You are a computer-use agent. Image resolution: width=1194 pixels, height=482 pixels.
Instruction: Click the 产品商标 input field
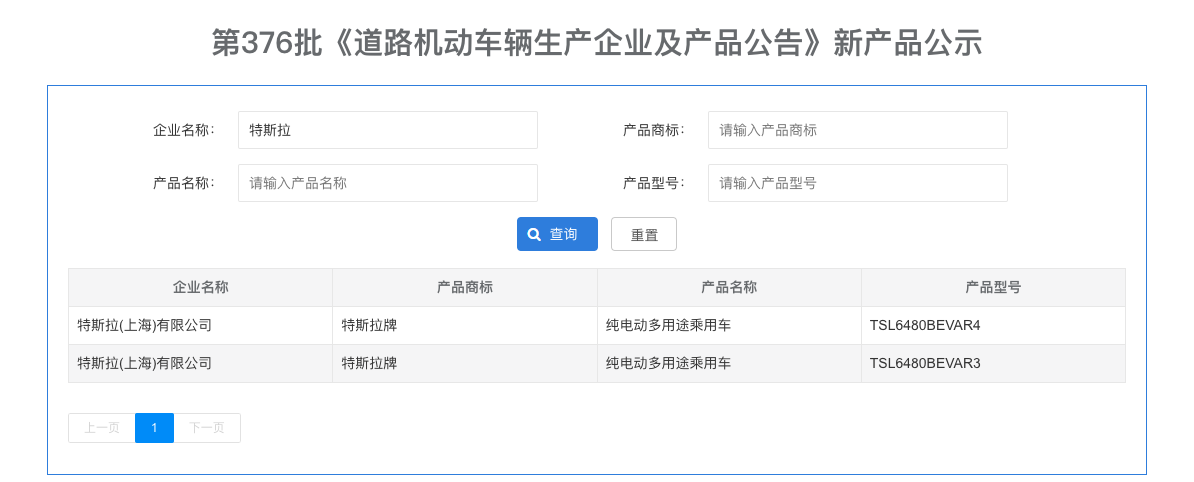coord(857,130)
